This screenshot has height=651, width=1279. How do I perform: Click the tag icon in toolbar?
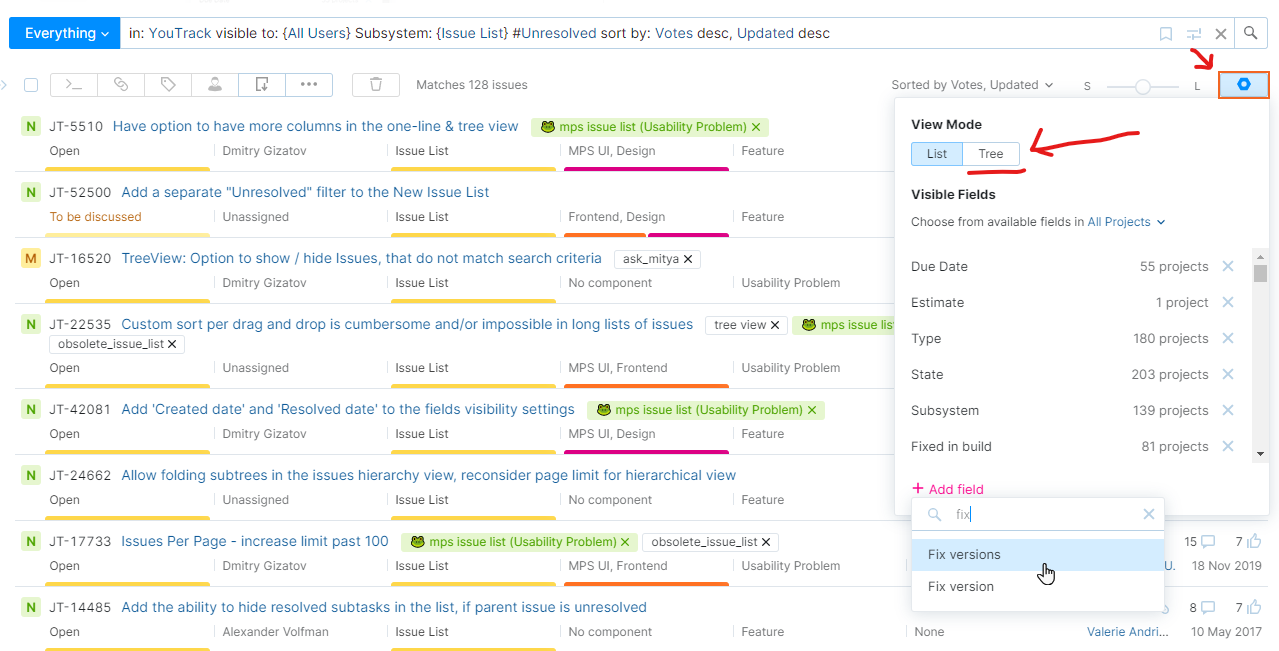[x=168, y=85]
